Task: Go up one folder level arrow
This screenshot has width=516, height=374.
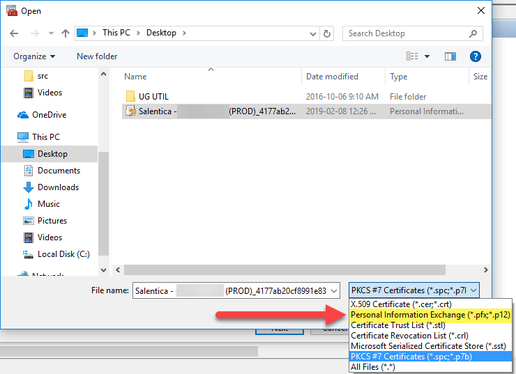Action: (65, 33)
